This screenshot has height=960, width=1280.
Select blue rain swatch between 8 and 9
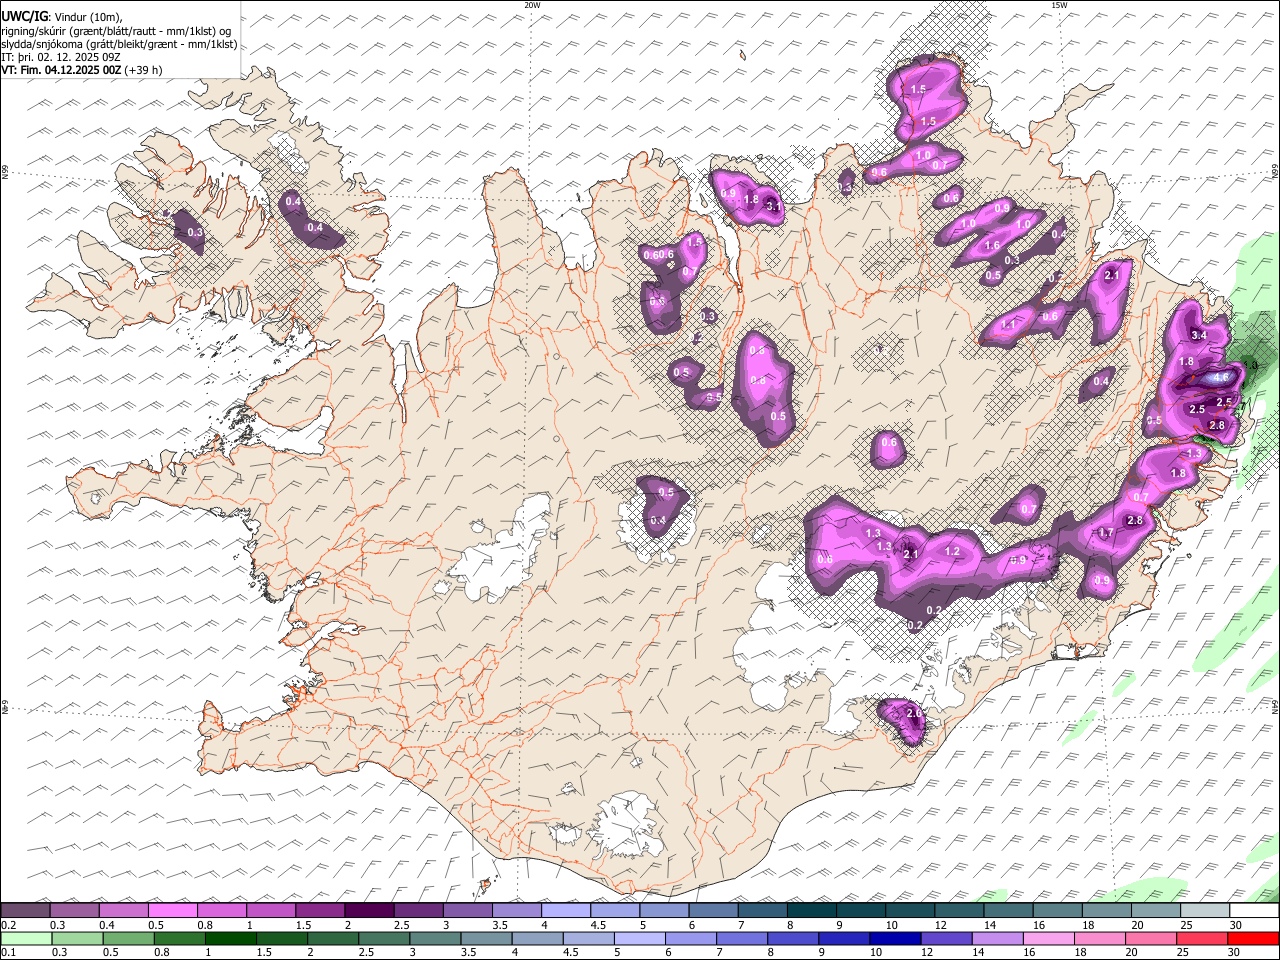(794, 938)
